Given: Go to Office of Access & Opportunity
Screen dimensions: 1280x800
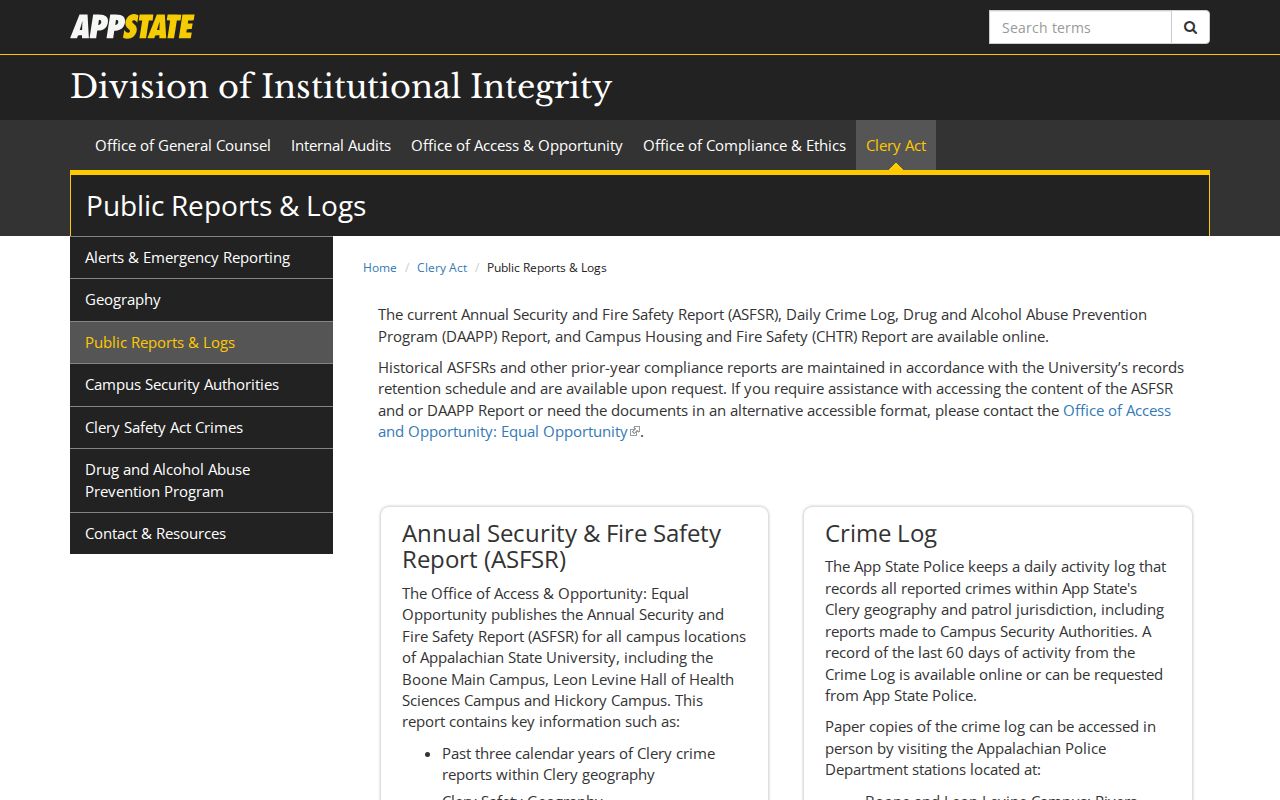Looking at the screenshot, I should click(517, 145).
